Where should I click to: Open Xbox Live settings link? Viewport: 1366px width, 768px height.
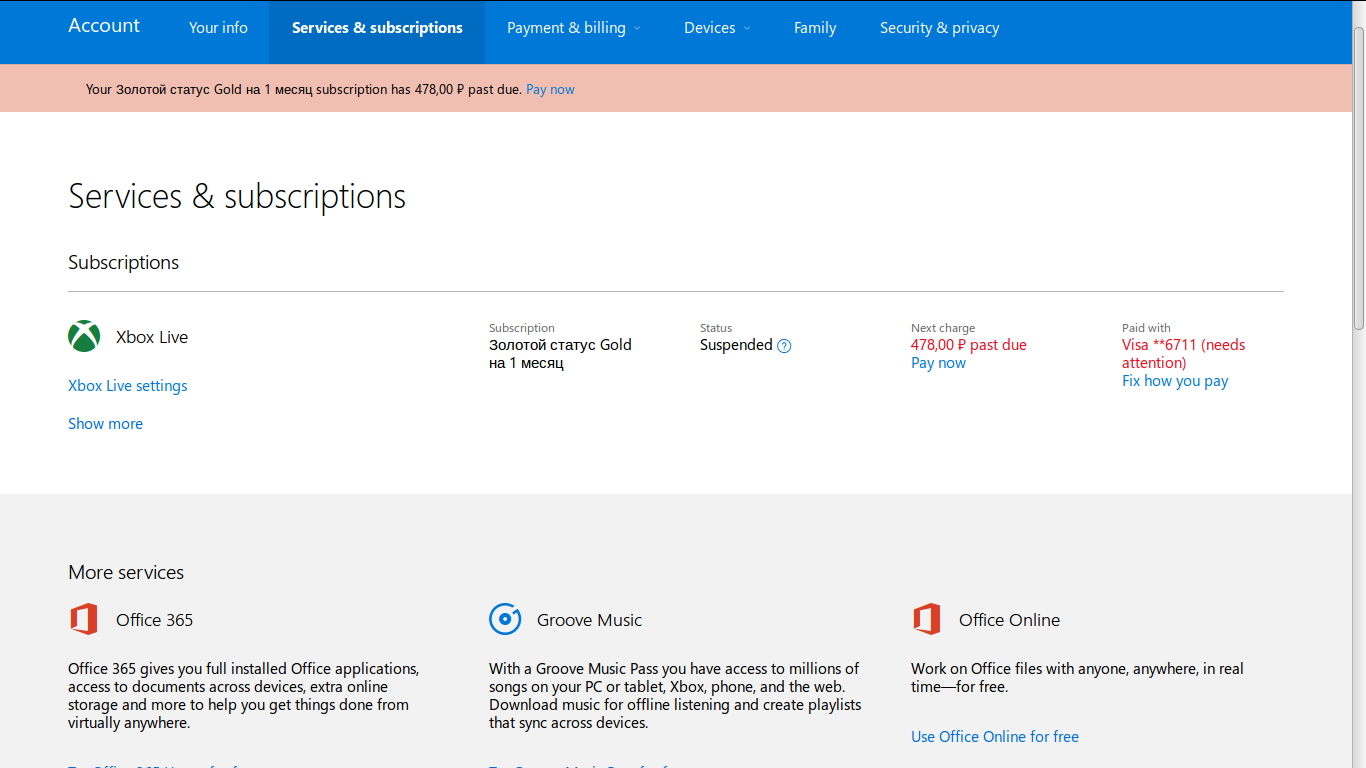[x=127, y=386]
